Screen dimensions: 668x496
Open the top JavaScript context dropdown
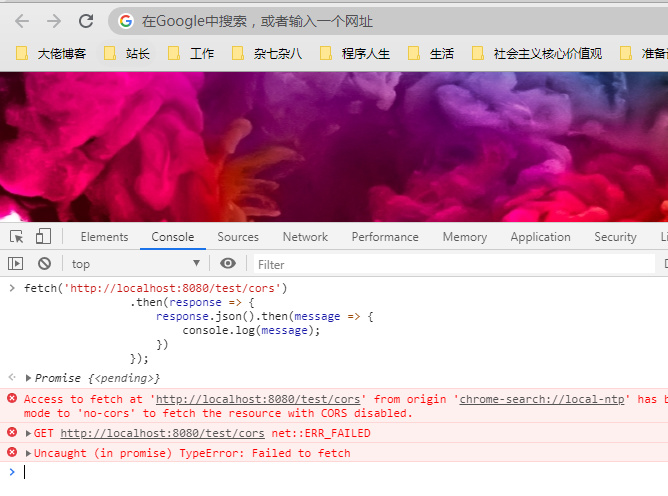pos(136,264)
